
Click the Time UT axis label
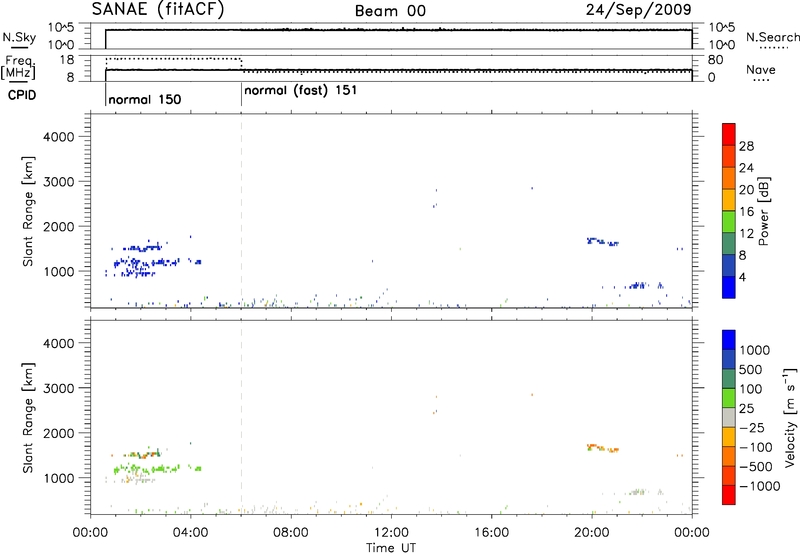pos(391,548)
